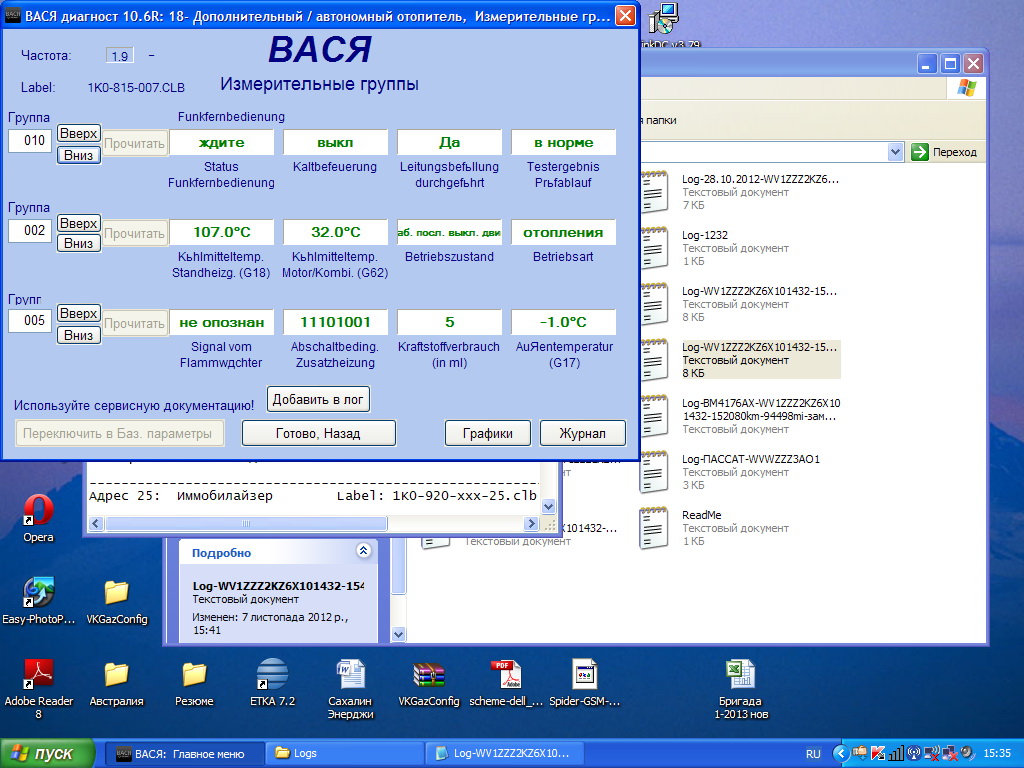Click the 11101001 shutoff condition value
This screenshot has width=1024, height=768.
click(335, 323)
